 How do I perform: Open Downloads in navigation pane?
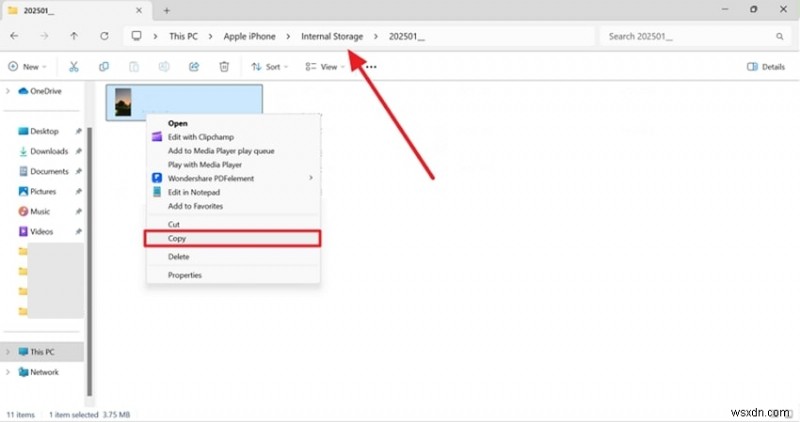[x=43, y=151]
